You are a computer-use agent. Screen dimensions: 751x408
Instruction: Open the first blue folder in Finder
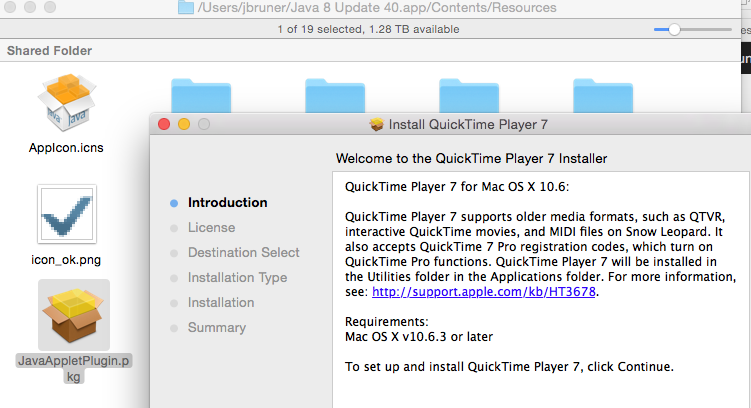tap(201, 96)
